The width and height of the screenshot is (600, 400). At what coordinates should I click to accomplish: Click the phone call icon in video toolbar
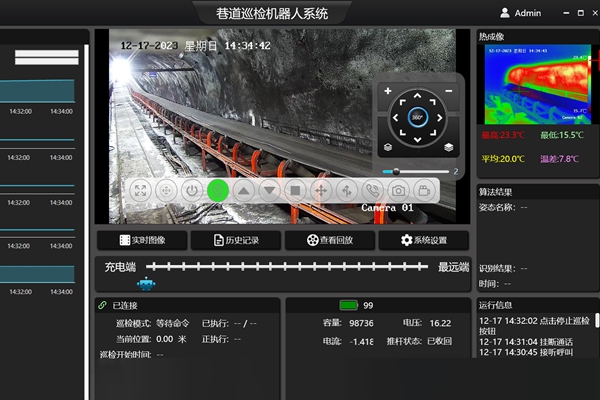point(372,190)
